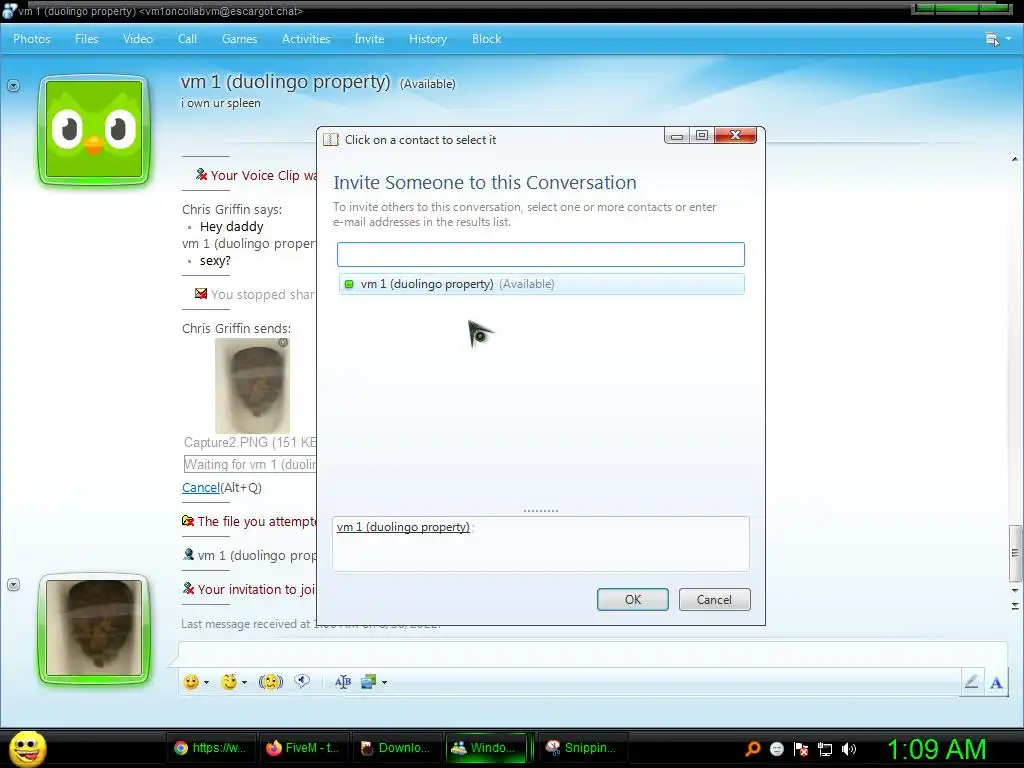Send a nudge with the shaking face icon
1024x768 pixels.
coord(270,682)
